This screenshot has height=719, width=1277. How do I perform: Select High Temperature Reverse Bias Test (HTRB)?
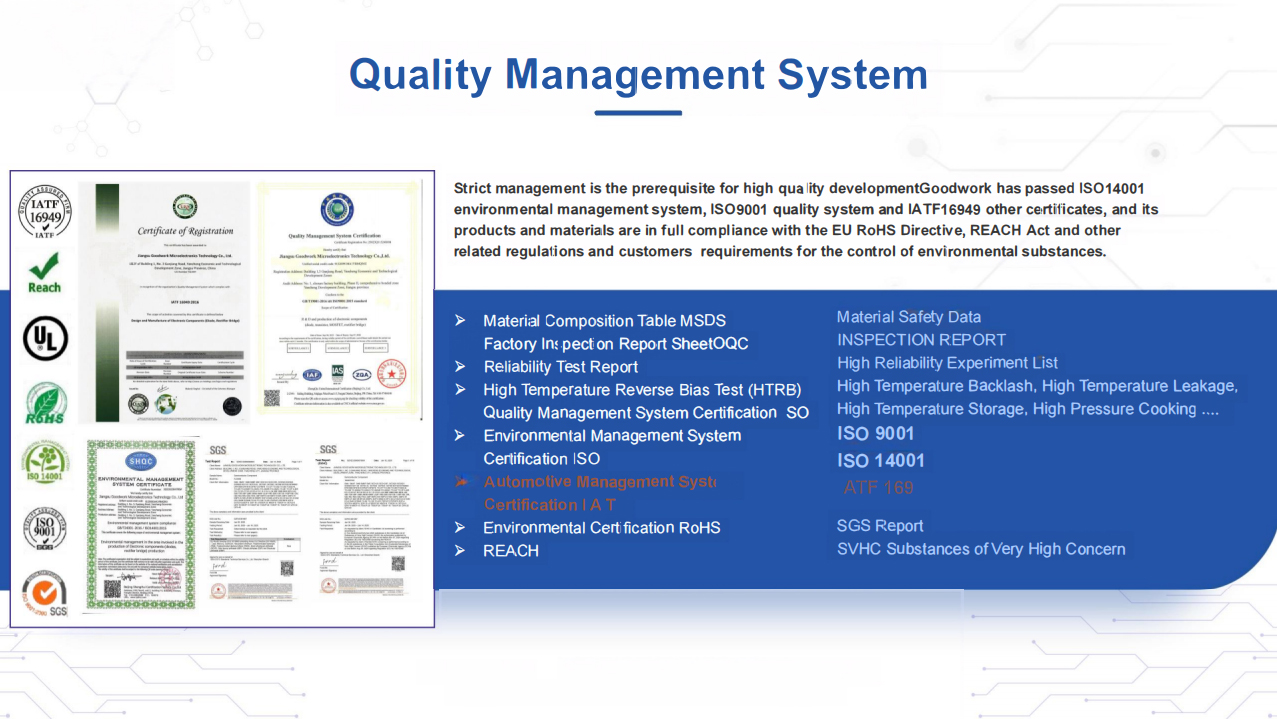pos(642,390)
